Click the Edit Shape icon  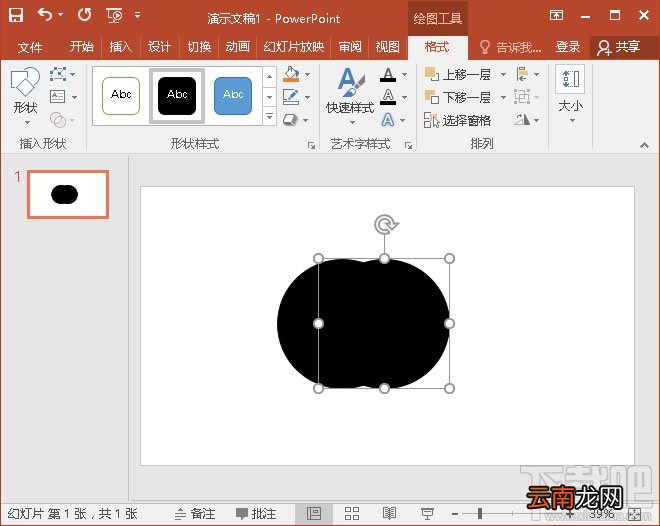click(58, 74)
